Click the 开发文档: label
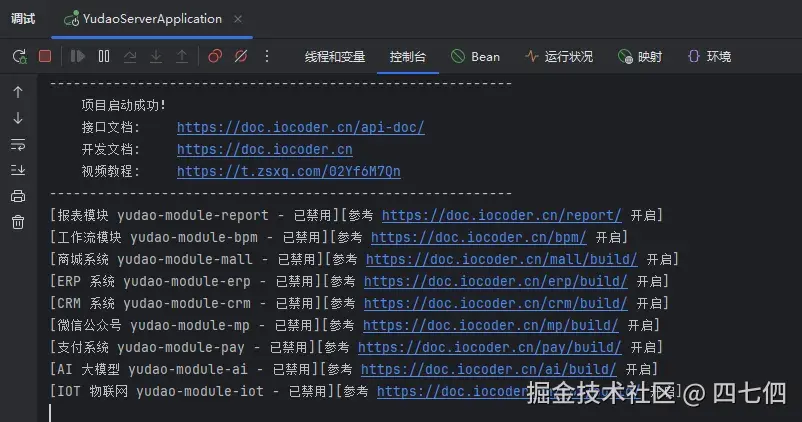This screenshot has height=422, width=802. coord(110,149)
